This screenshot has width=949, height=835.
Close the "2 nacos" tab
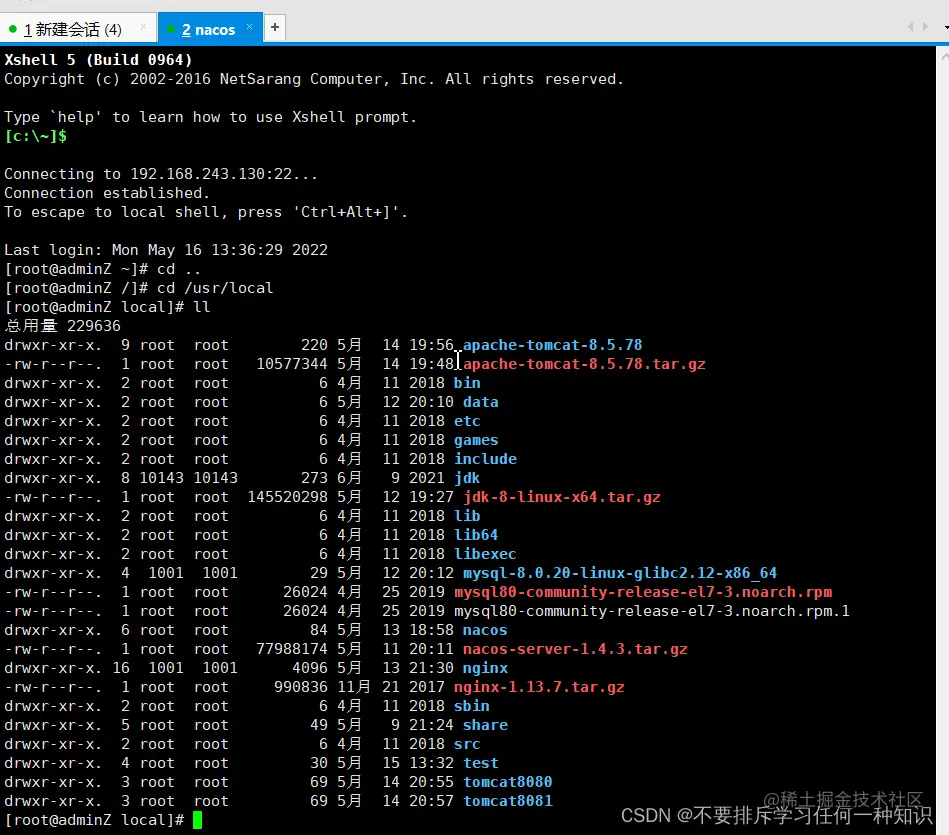249,27
